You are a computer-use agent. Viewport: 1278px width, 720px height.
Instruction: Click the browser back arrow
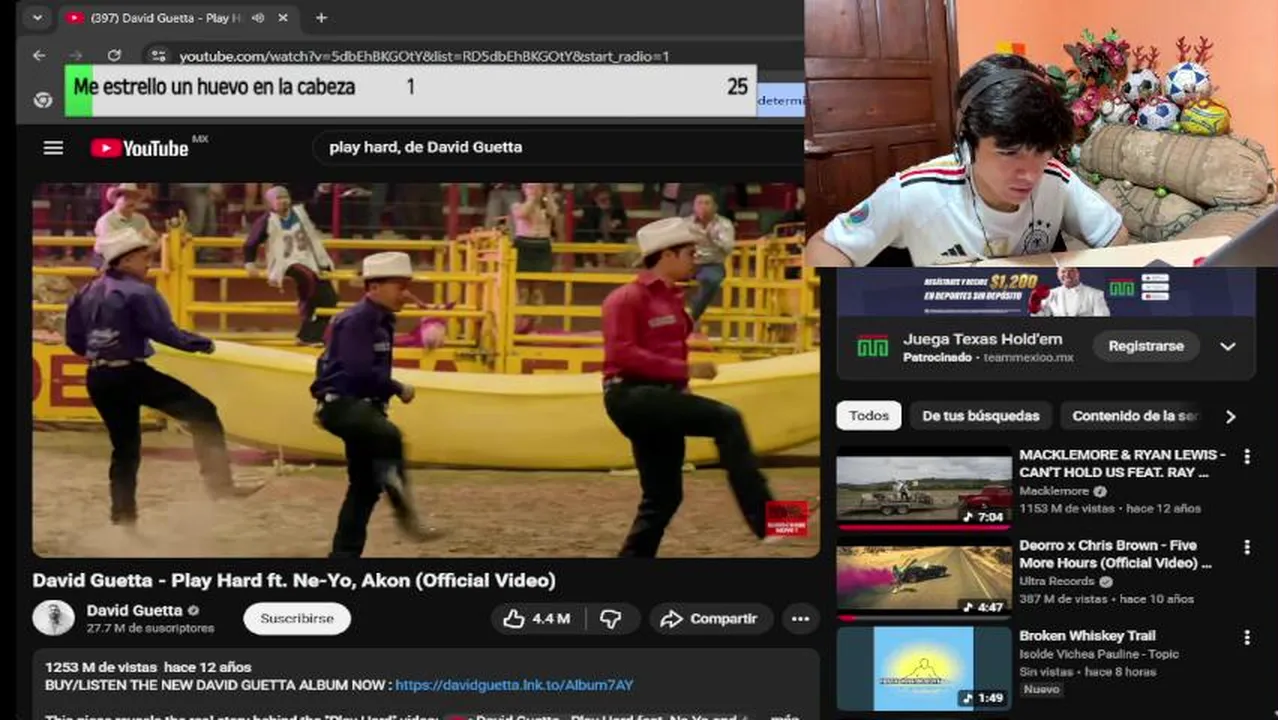(39, 56)
